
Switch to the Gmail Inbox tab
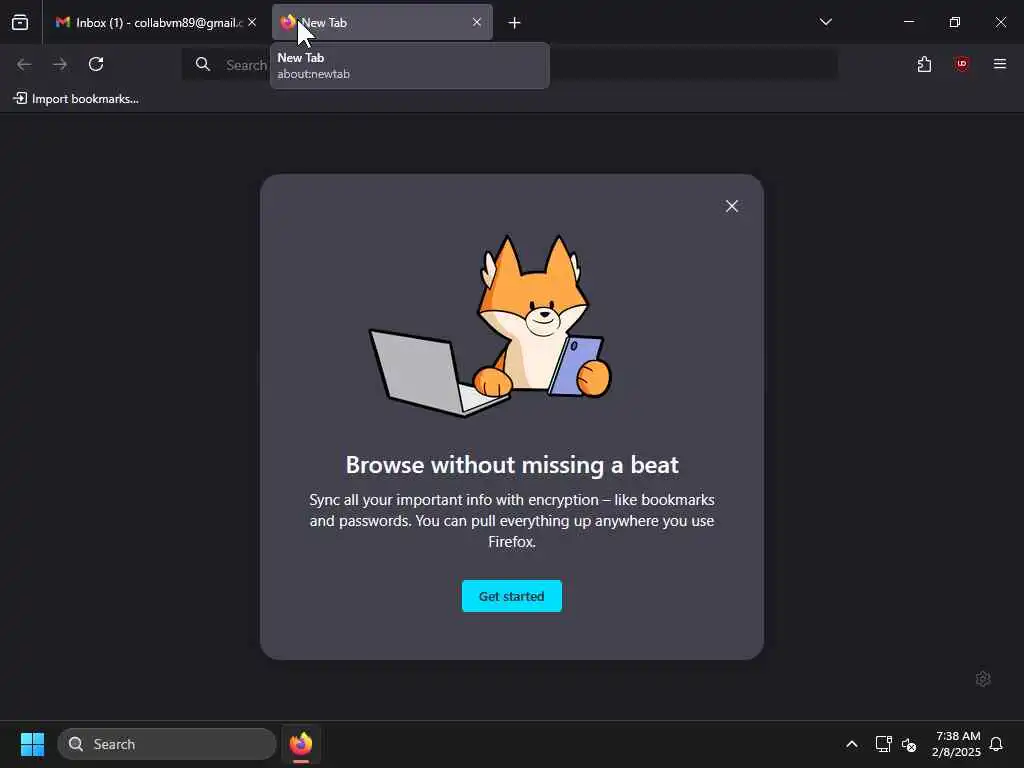(x=155, y=22)
